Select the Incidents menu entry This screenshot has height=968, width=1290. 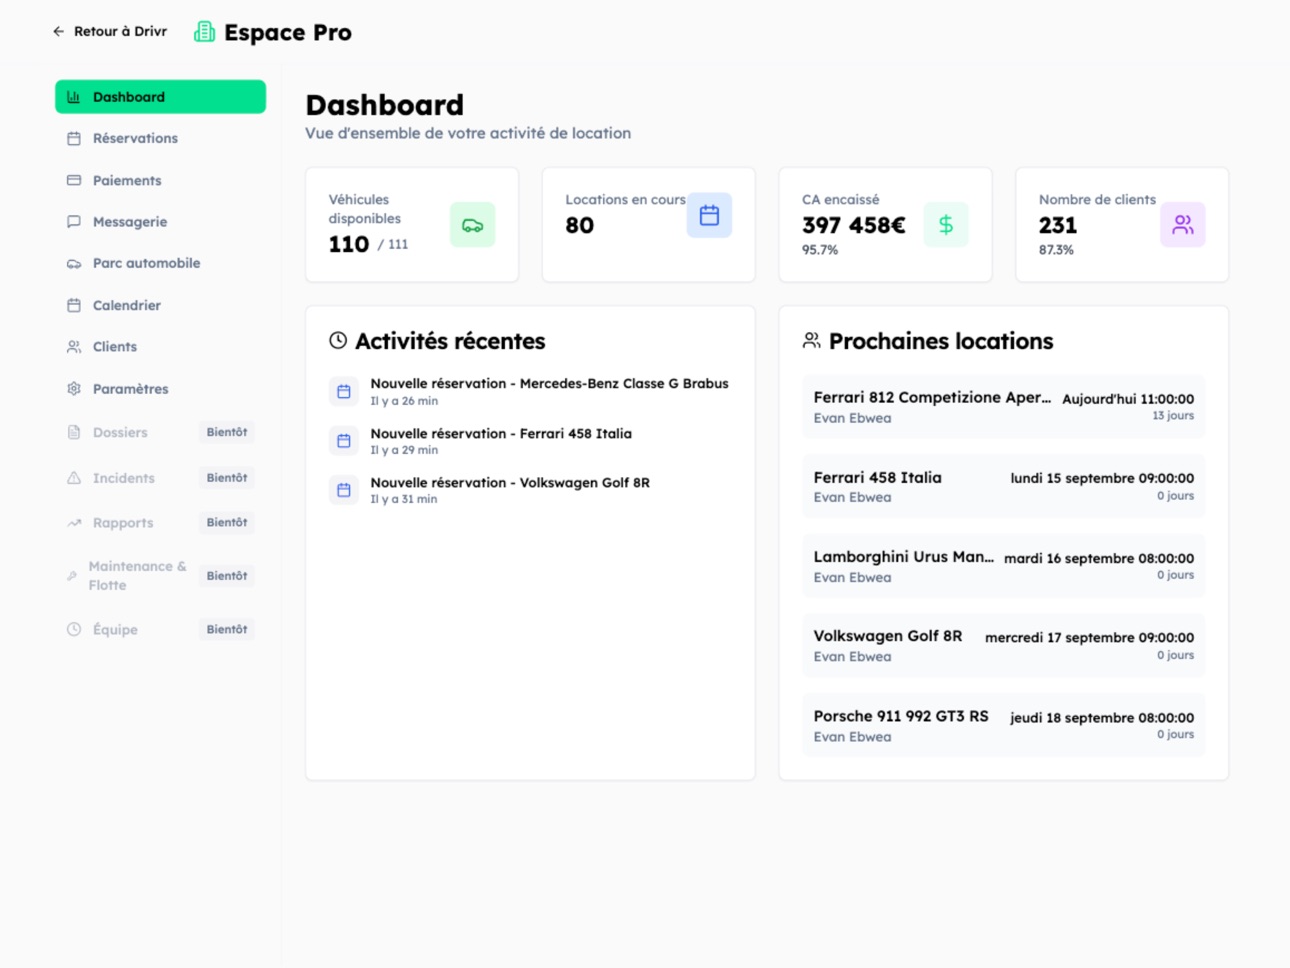point(160,478)
